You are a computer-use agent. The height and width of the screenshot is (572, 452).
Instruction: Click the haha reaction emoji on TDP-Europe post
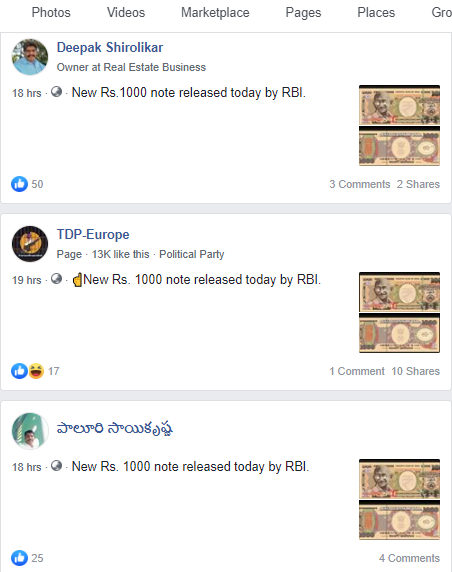coord(36,371)
